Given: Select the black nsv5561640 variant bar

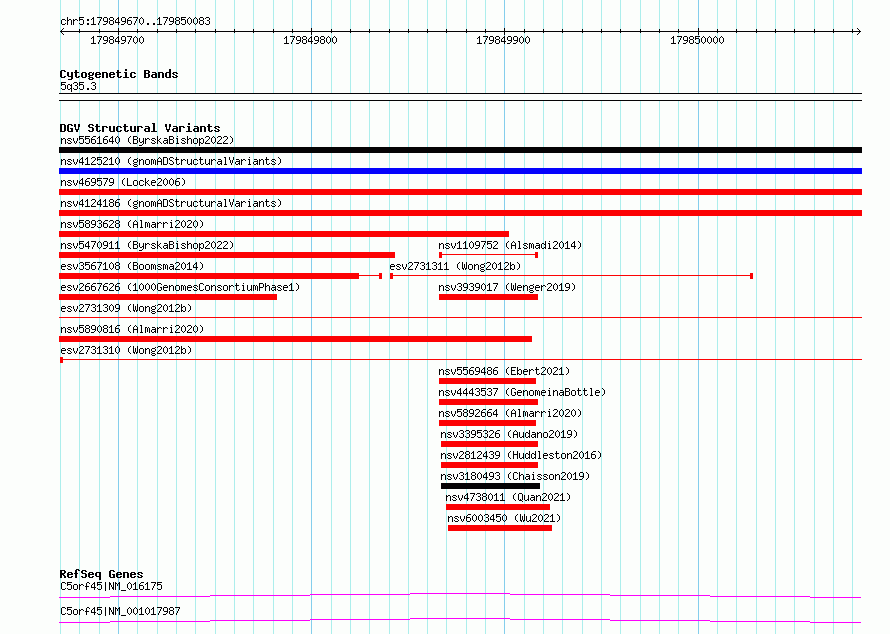Looking at the screenshot, I should [460, 150].
